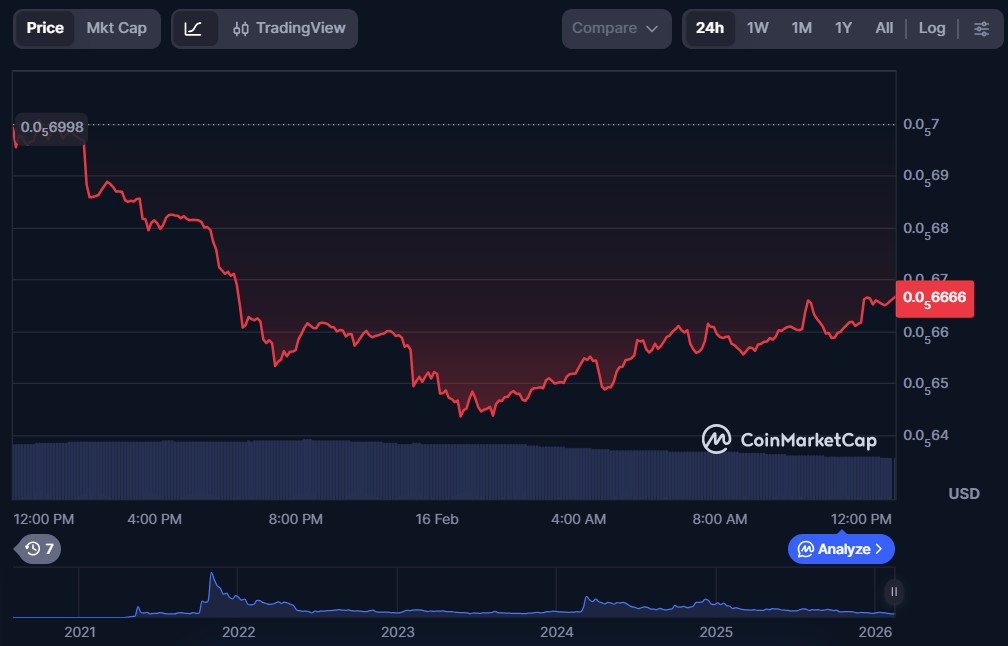
Task: Open the Analyze chevron button
Action: 841,548
